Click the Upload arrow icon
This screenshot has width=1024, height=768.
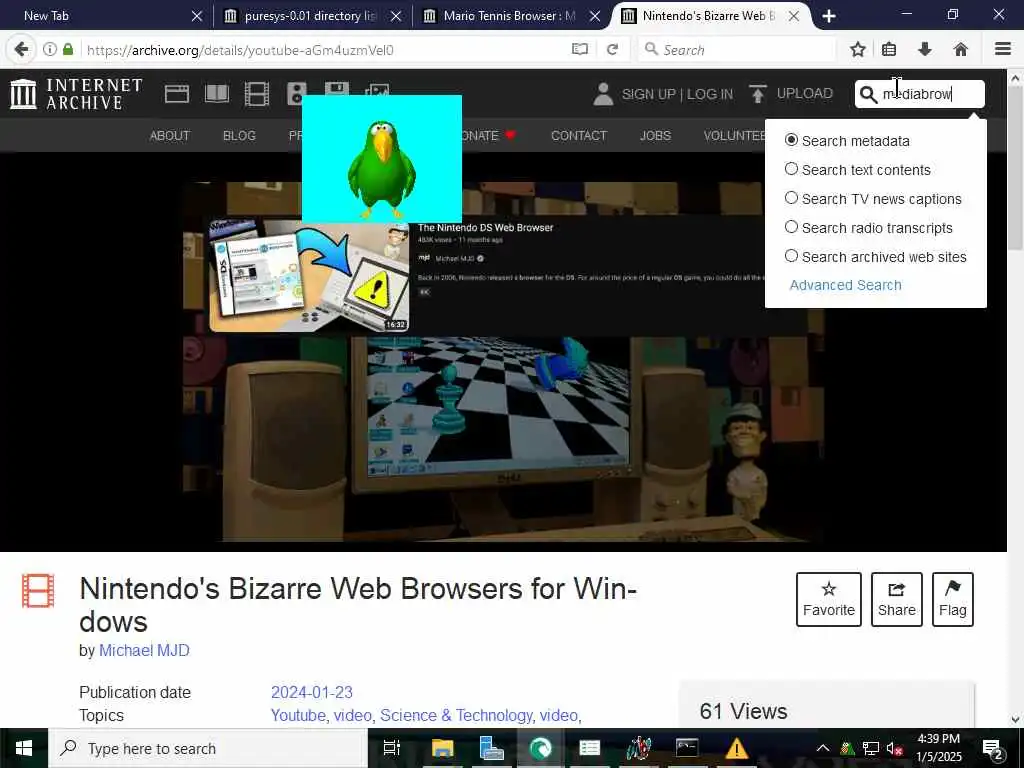[x=758, y=94]
